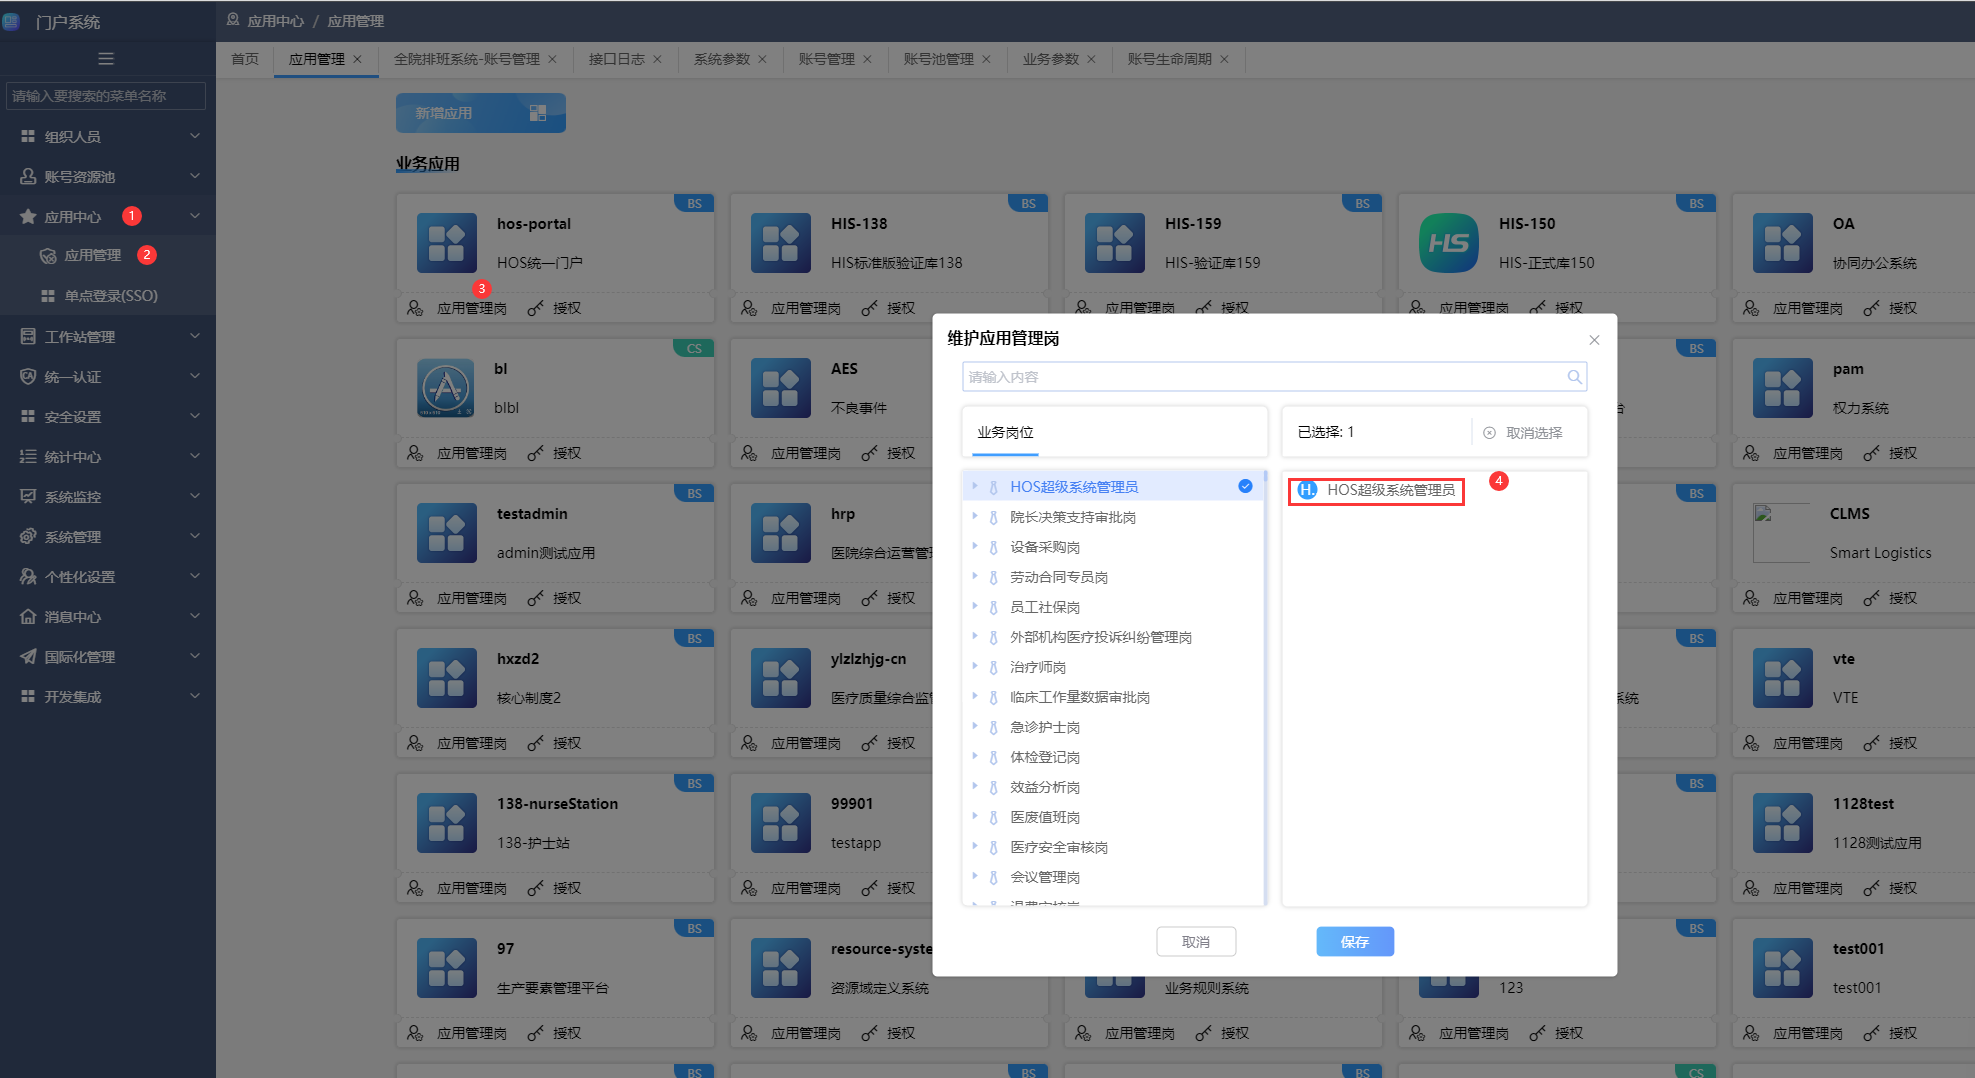Open bl application compass icon

(446, 388)
